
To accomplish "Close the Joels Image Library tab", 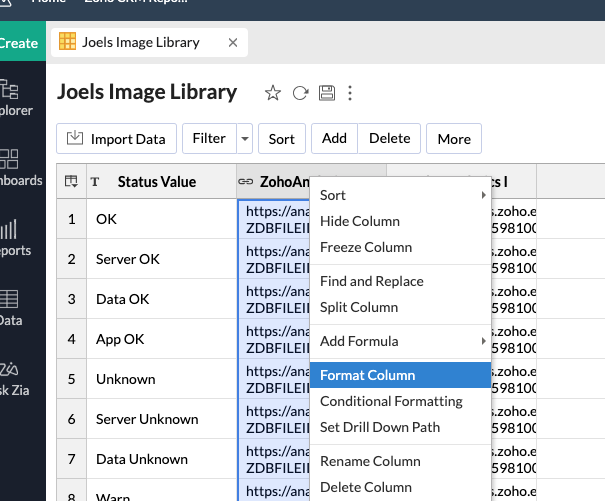I will pos(233,42).
